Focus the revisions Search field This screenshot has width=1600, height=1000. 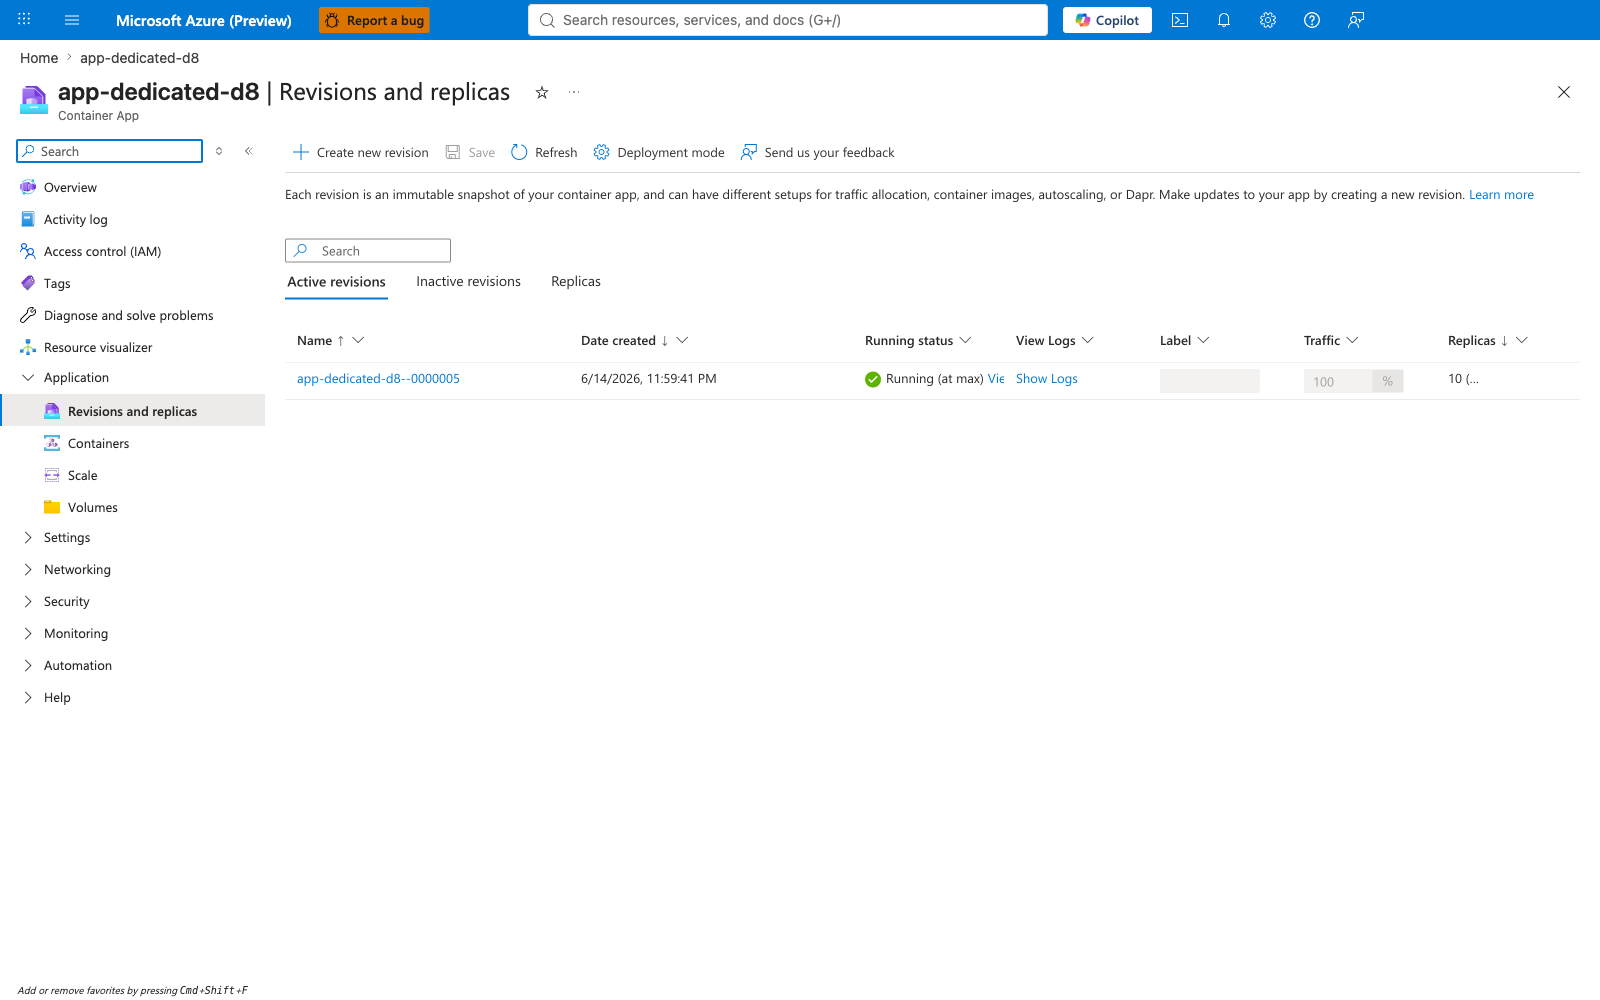368,250
